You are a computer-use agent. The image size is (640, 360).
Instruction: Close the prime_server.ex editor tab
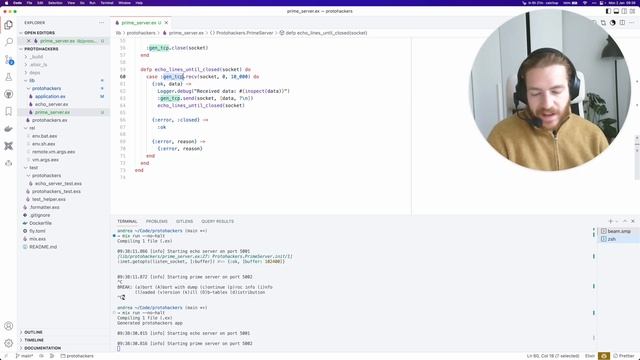coord(166,22)
